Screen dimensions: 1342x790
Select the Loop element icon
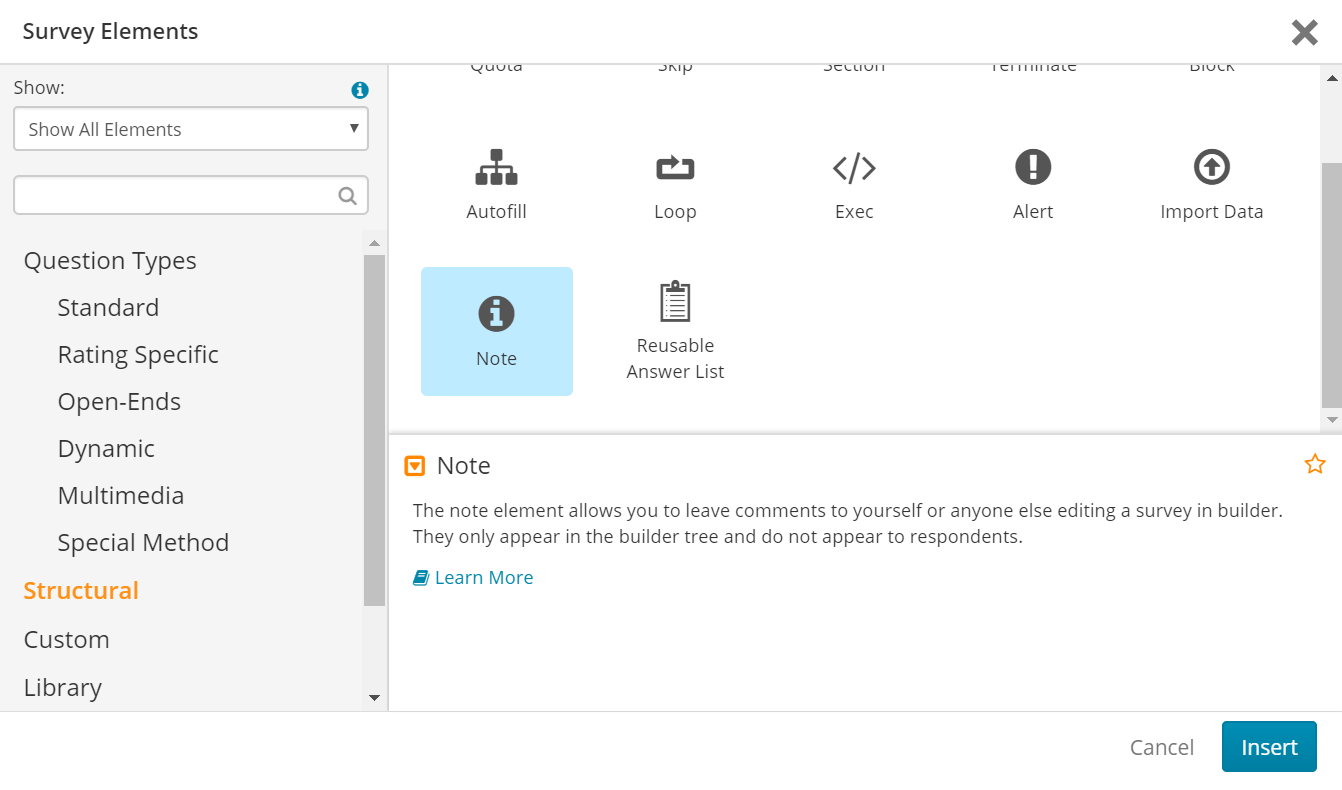coord(675,167)
